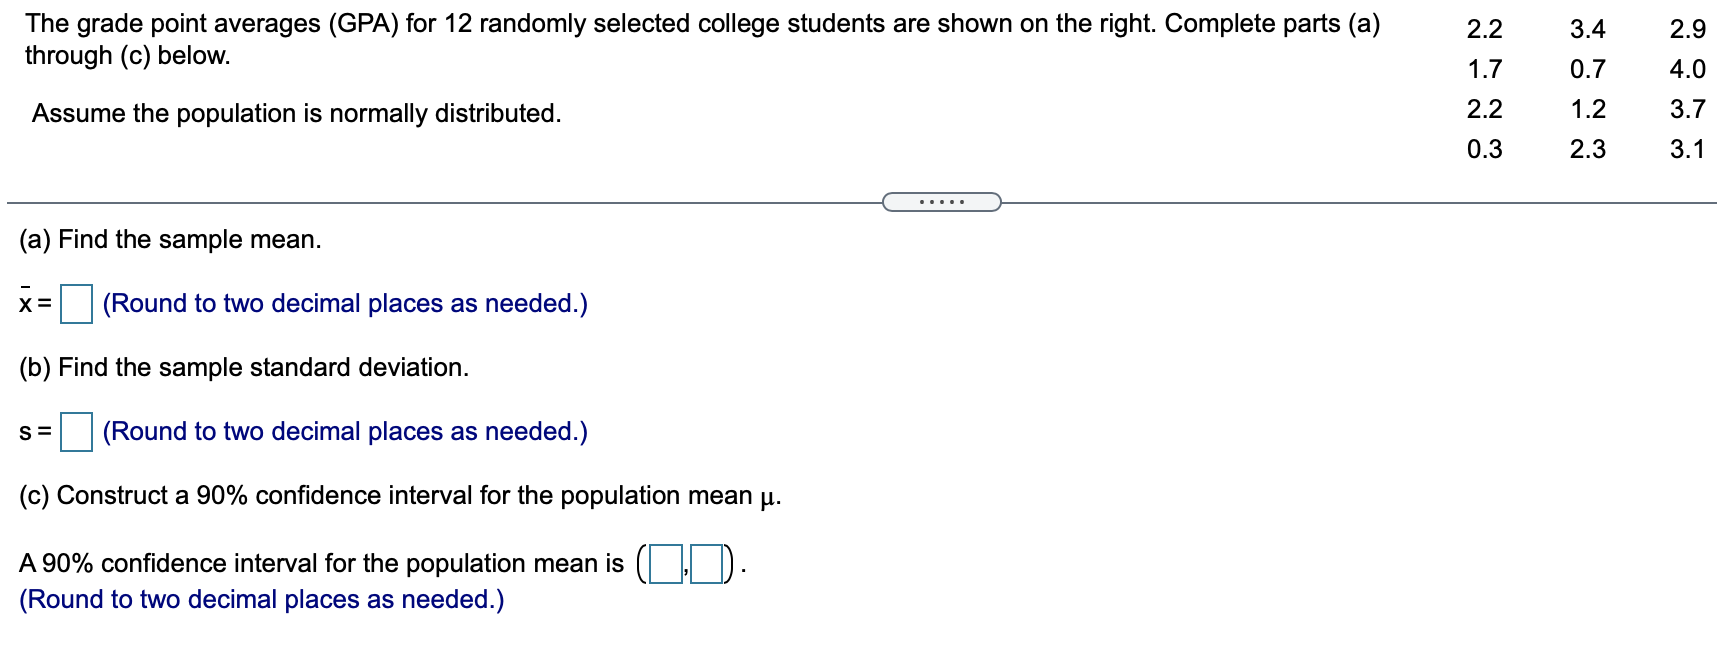The height and width of the screenshot is (650, 1717).
Task: Click the '(a) Find the sample mean' text
Action: tap(170, 240)
